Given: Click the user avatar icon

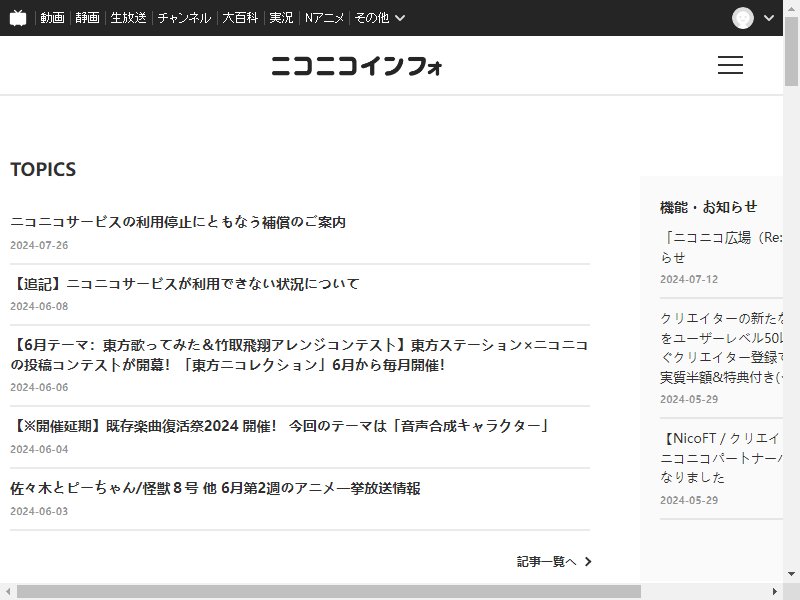Looking at the screenshot, I should 742,18.
